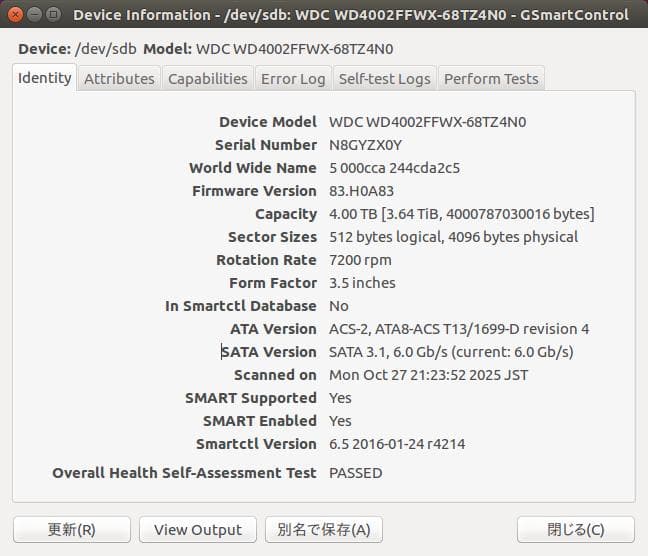The image size is (648, 556).
Task: Click the form factor 3.5 inches
Action: (x=362, y=283)
